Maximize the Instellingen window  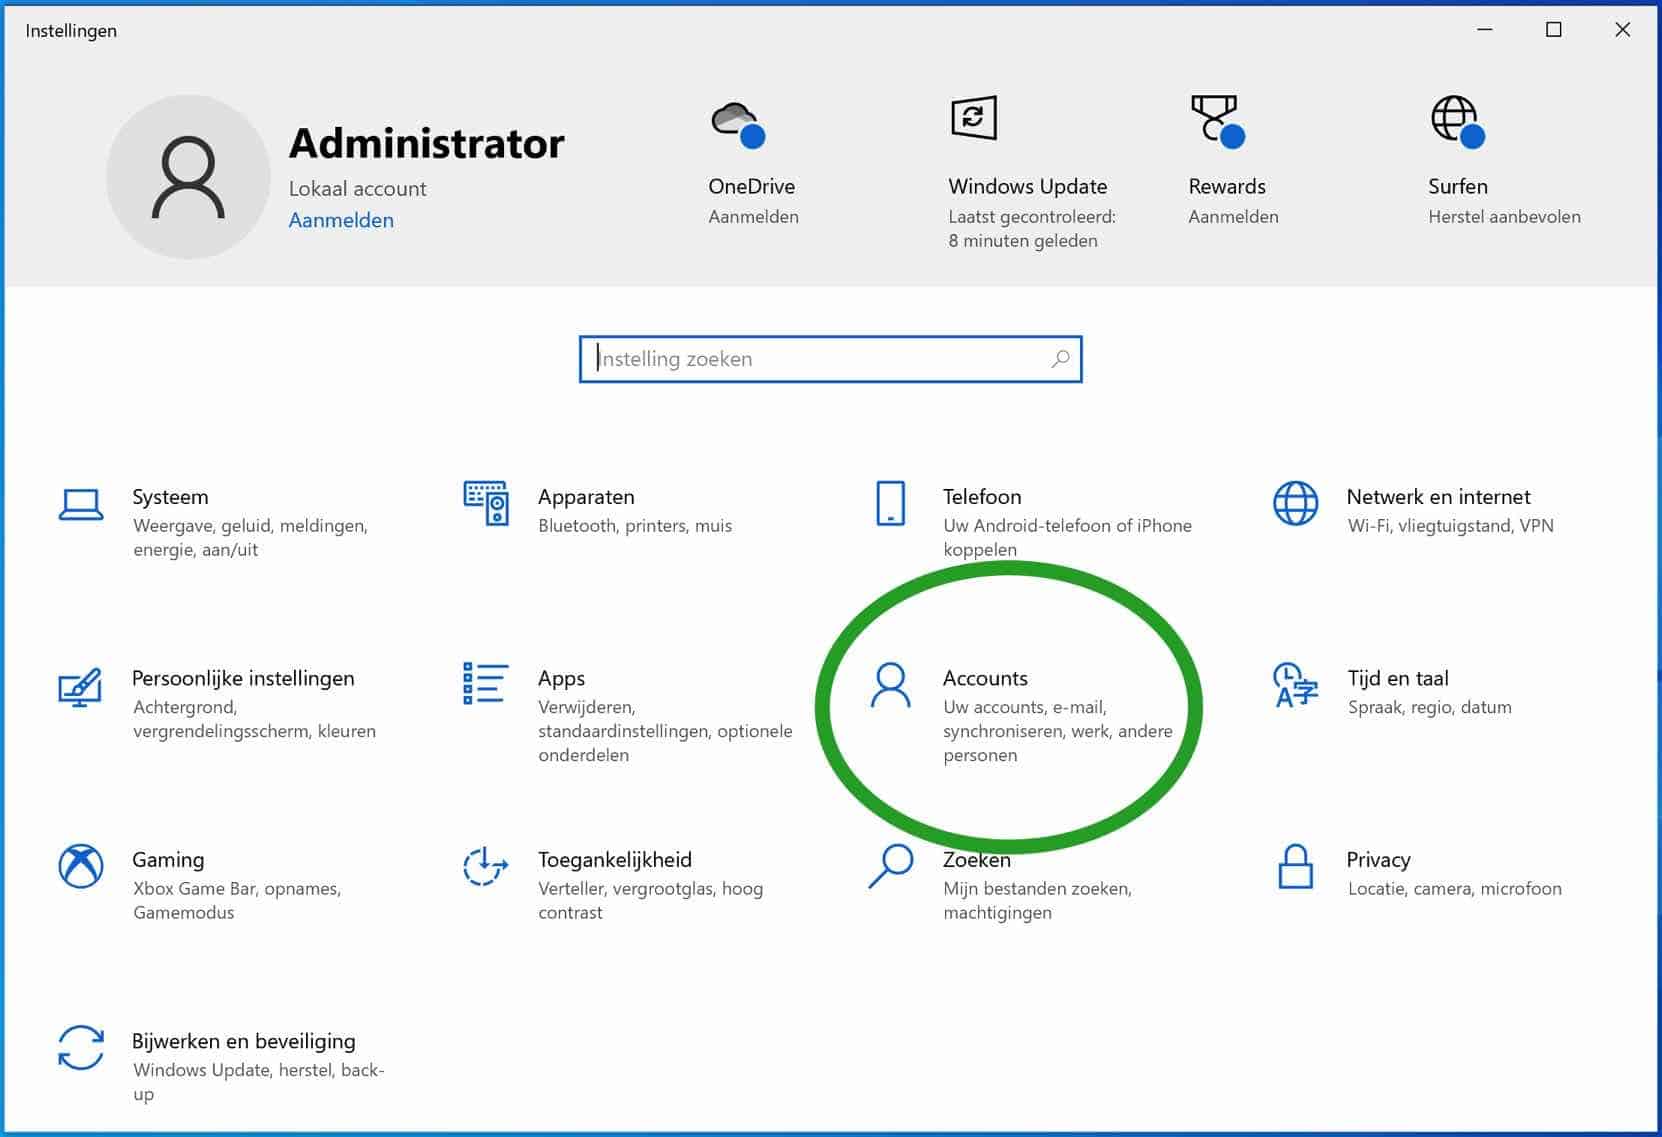(x=1554, y=30)
